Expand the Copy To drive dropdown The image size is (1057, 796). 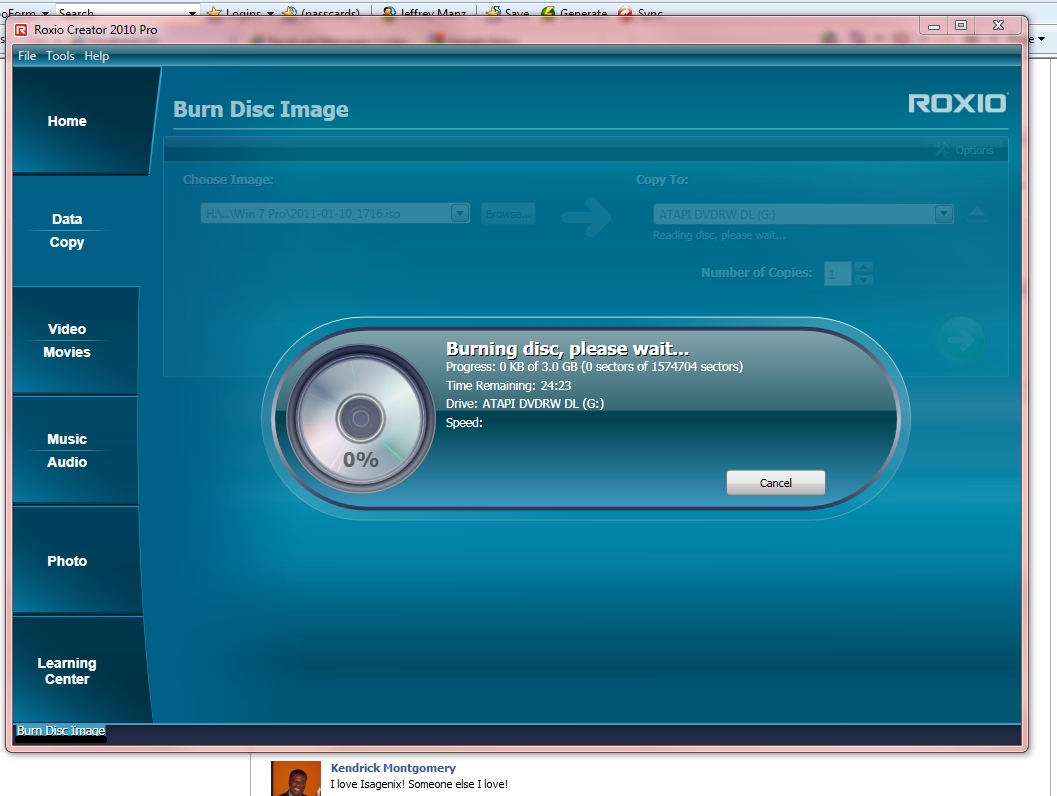(944, 214)
